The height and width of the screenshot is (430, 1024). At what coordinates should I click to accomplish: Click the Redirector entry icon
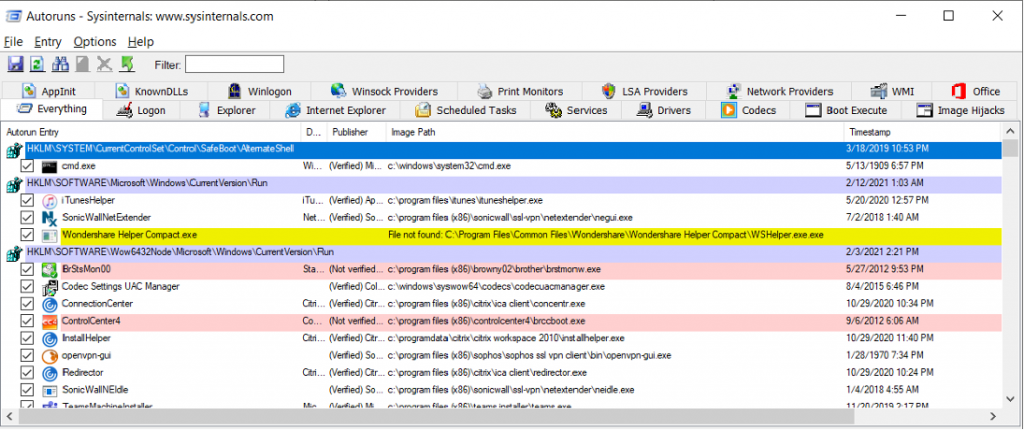(50, 372)
